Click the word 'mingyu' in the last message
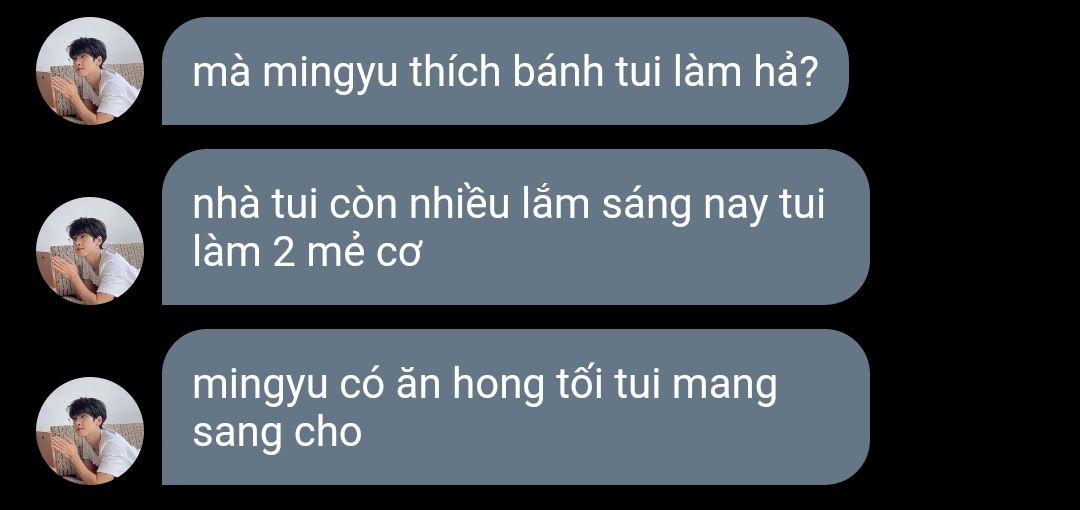The image size is (1080, 510). pos(260,387)
